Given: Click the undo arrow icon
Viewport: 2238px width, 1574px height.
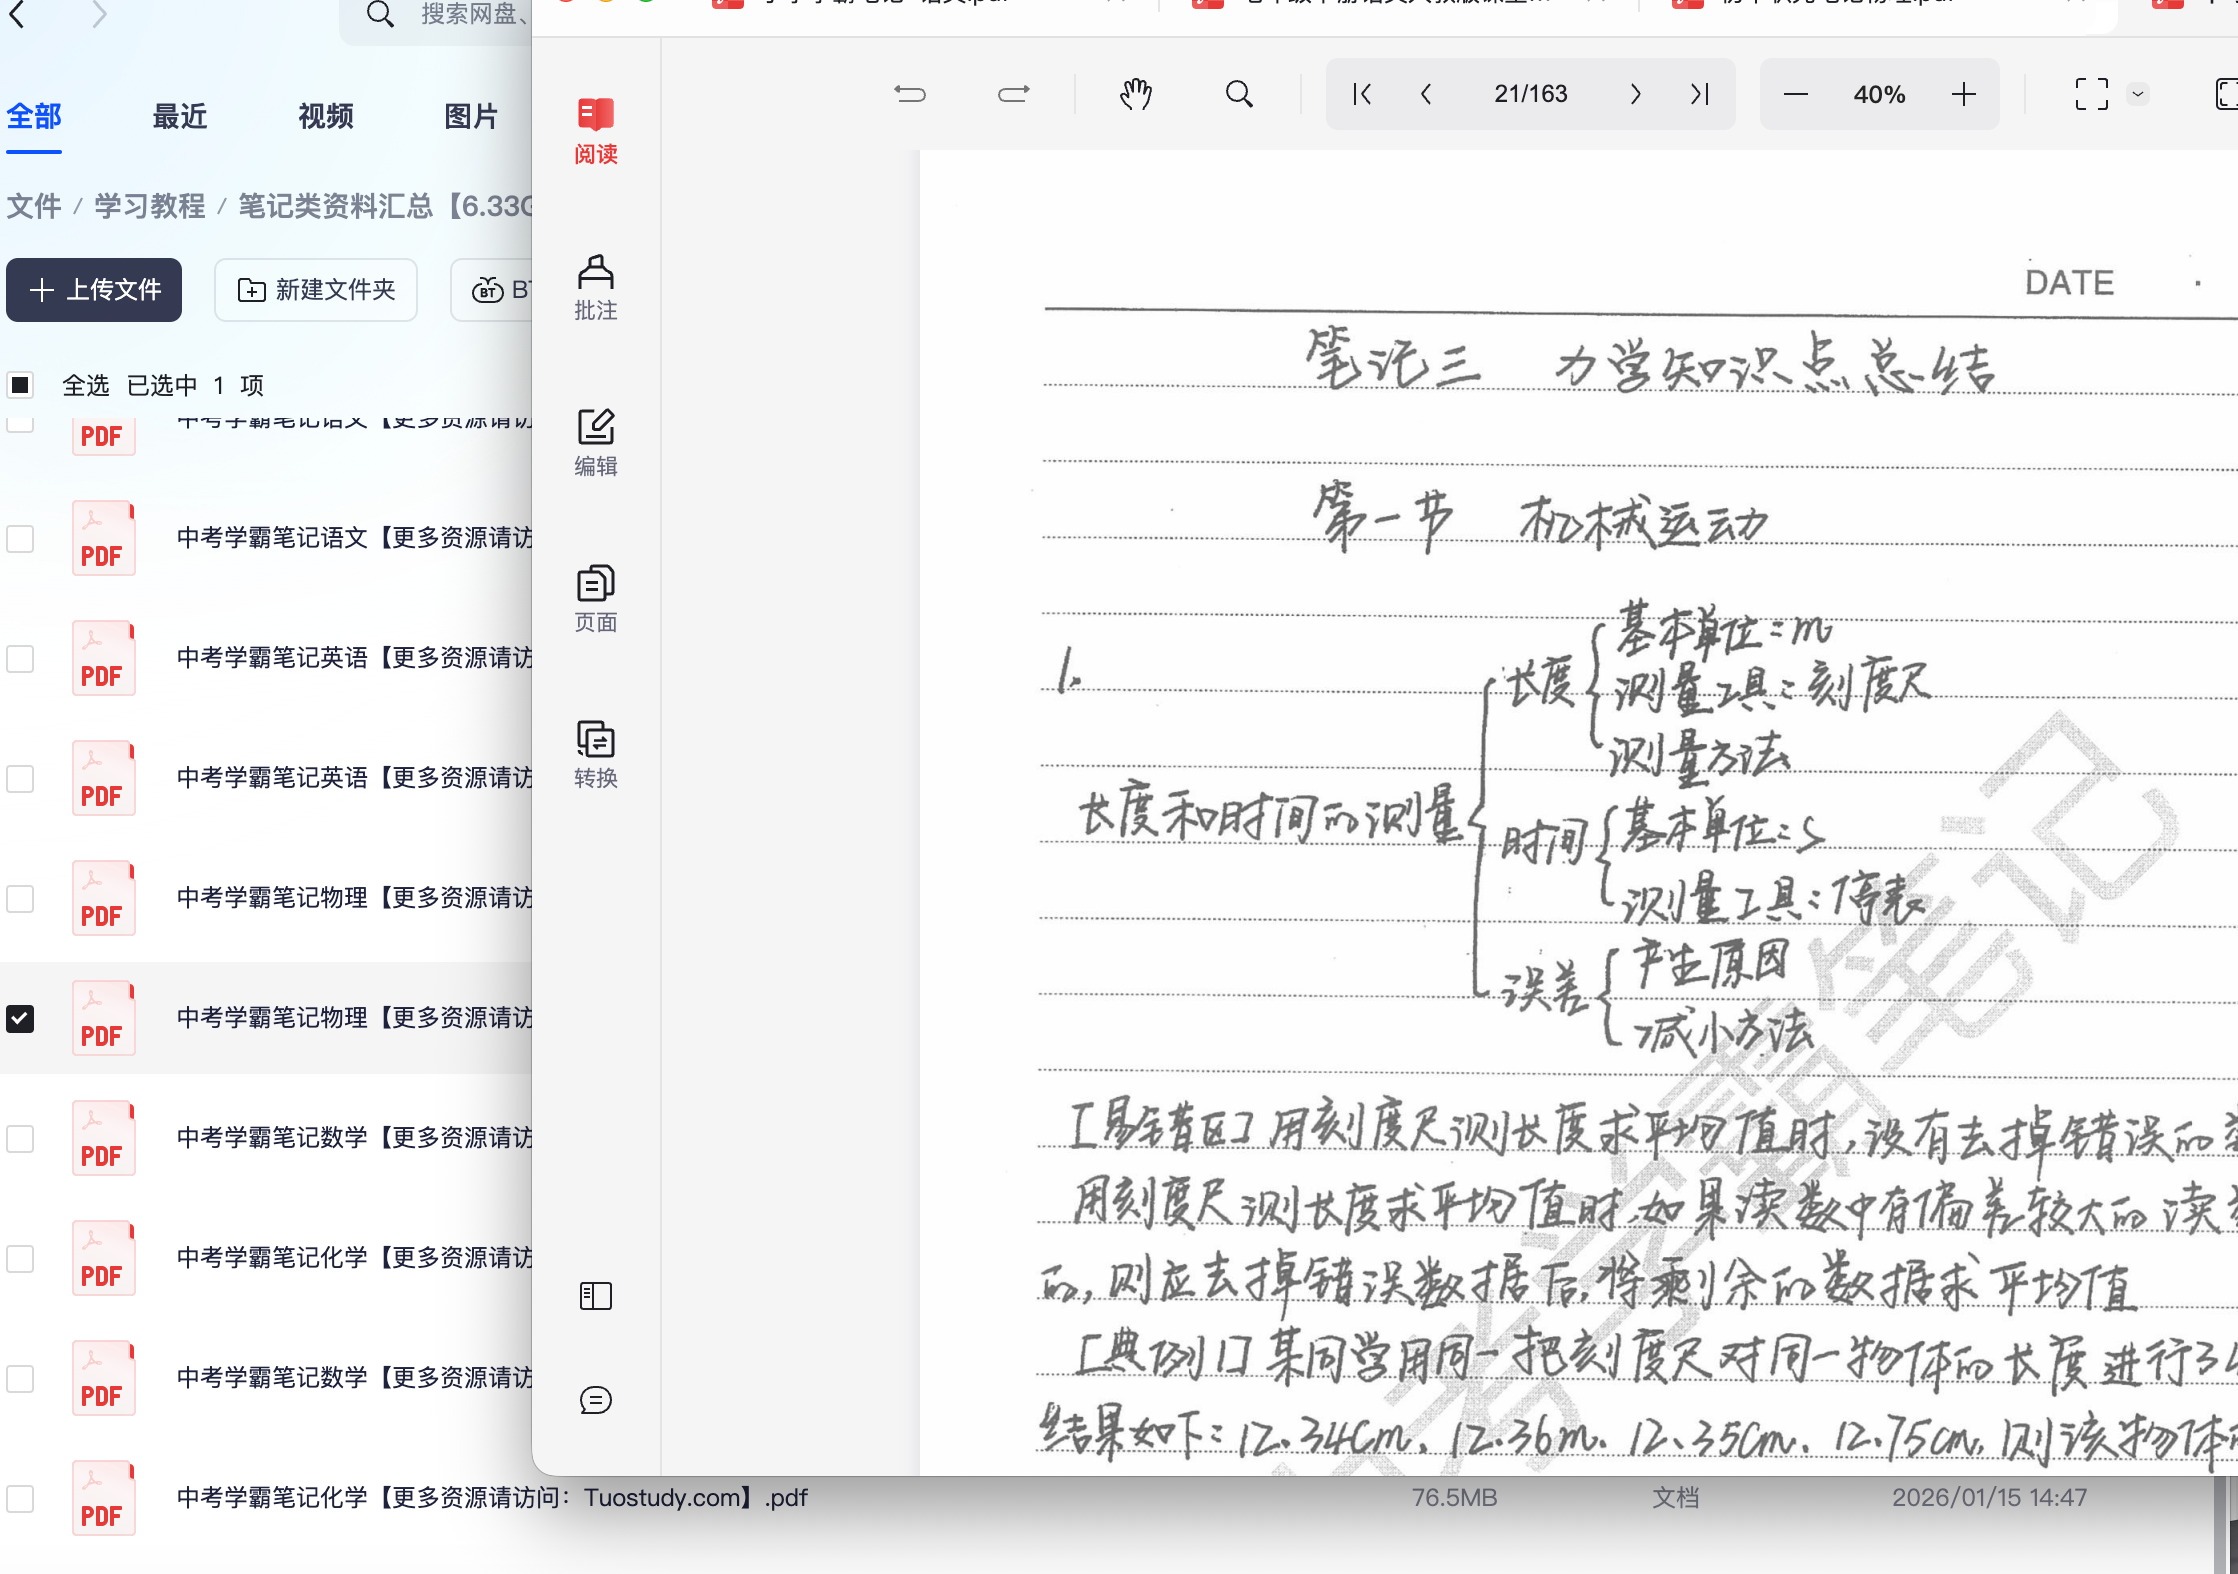Looking at the screenshot, I should click(909, 94).
